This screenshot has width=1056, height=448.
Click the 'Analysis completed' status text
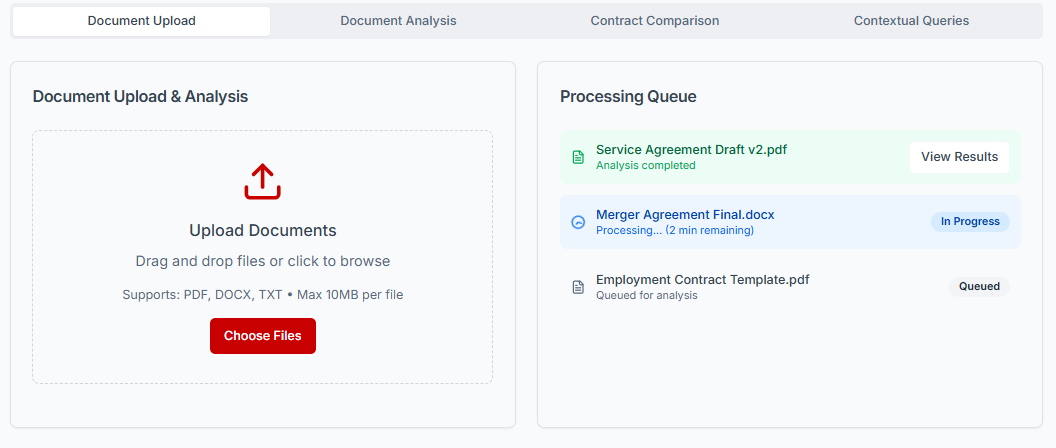tap(645, 166)
